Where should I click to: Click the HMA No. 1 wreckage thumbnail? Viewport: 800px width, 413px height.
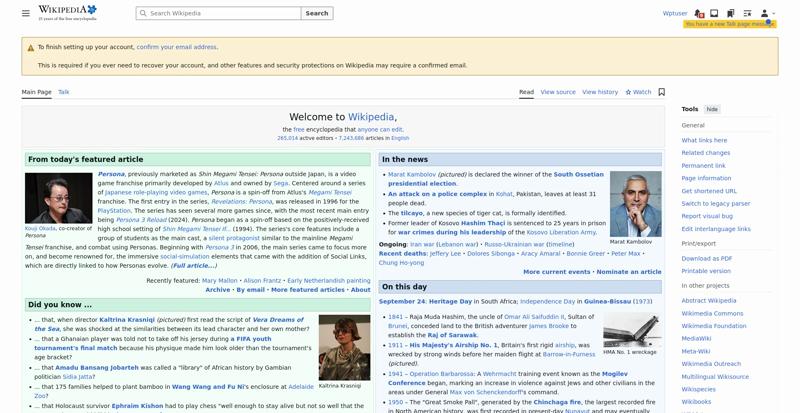pos(632,330)
